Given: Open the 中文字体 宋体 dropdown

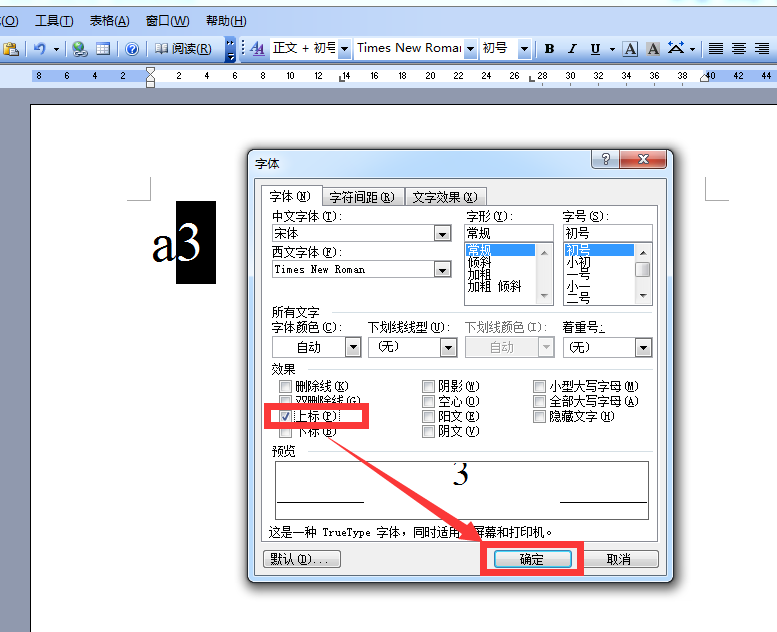Looking at the screenshot, I should tap(442, 233).
